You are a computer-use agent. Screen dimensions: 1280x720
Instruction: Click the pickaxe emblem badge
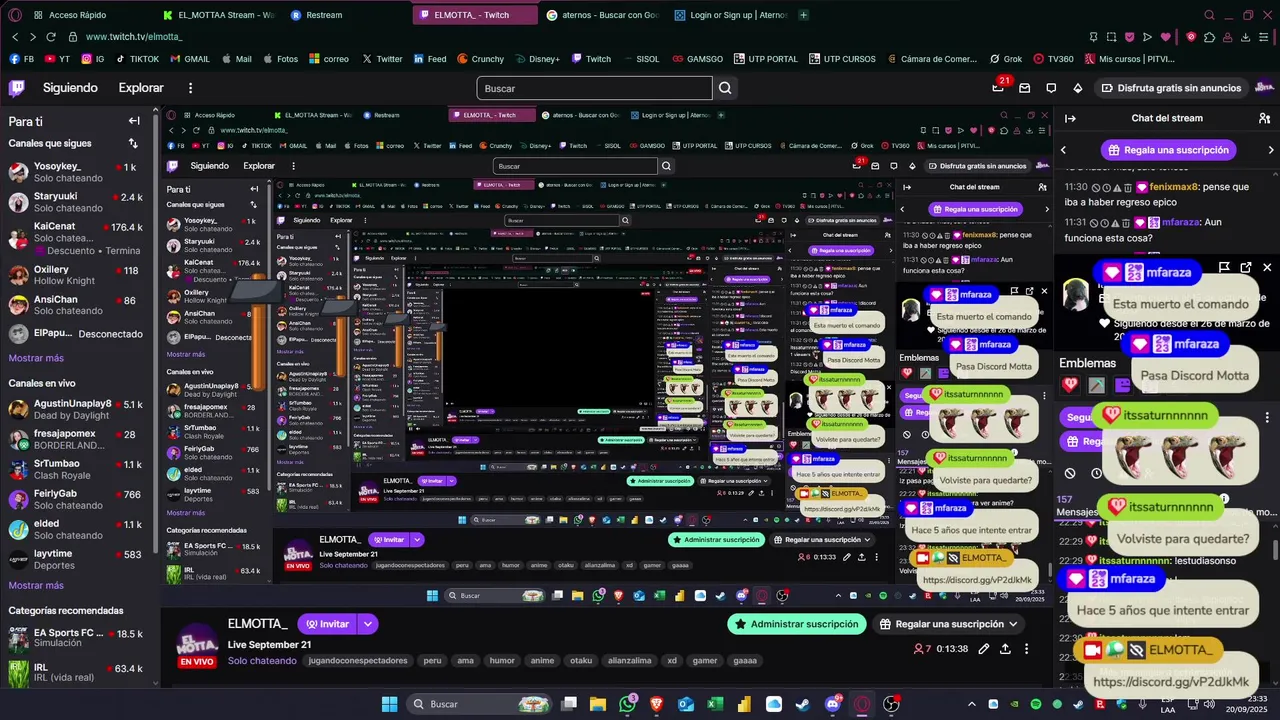(1097, 385)
